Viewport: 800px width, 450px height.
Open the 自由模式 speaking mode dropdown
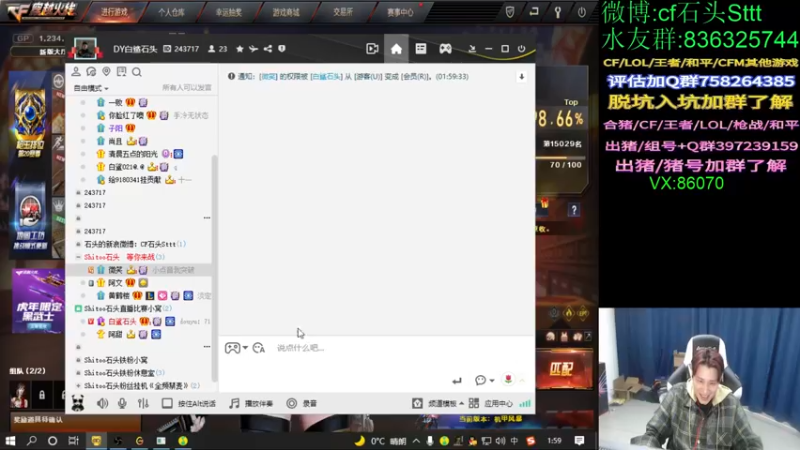91,88
